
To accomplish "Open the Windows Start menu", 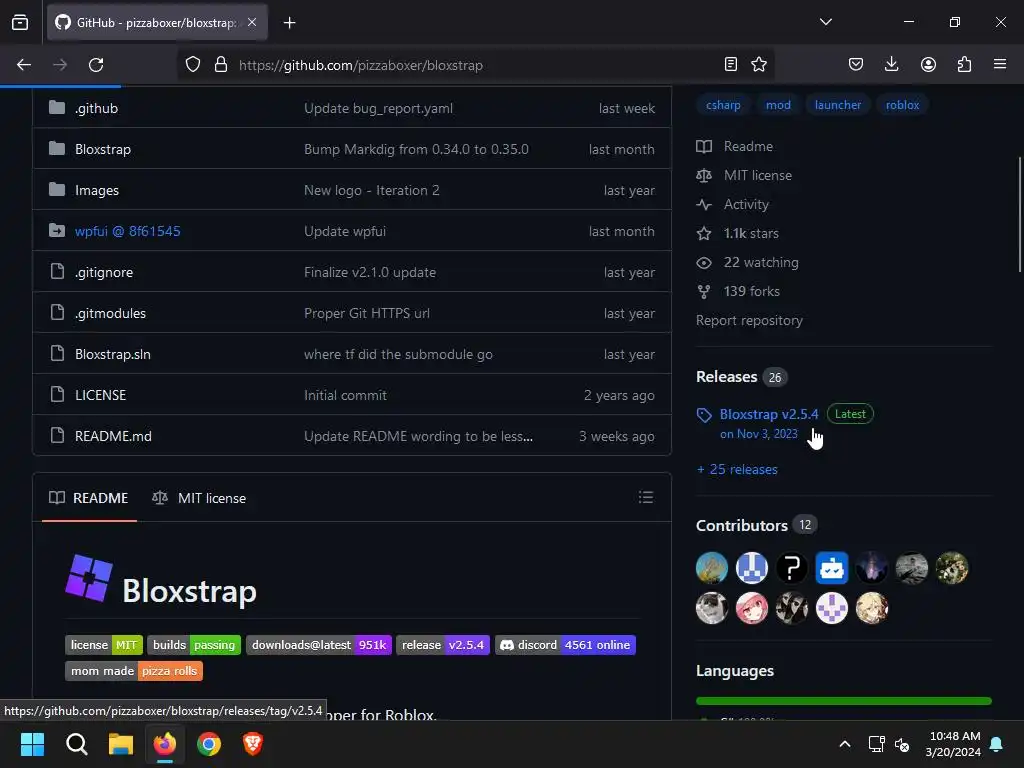I will (x=32, y=744).
